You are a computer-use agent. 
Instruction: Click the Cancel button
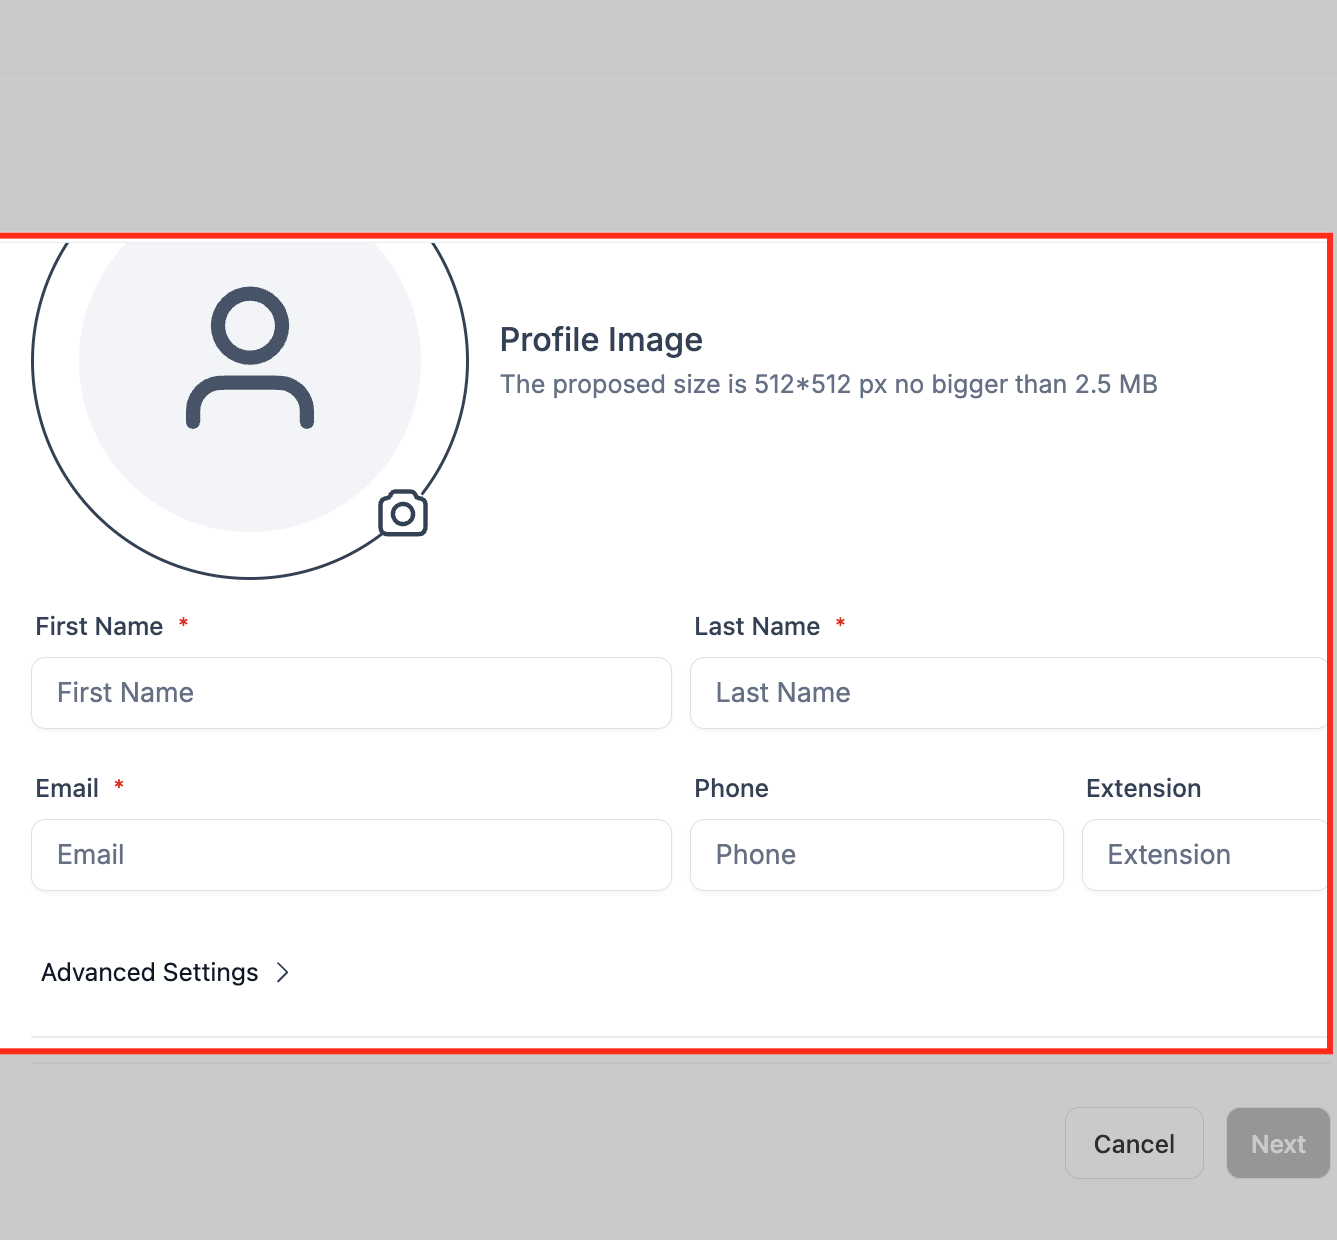pos(1134,1143)
